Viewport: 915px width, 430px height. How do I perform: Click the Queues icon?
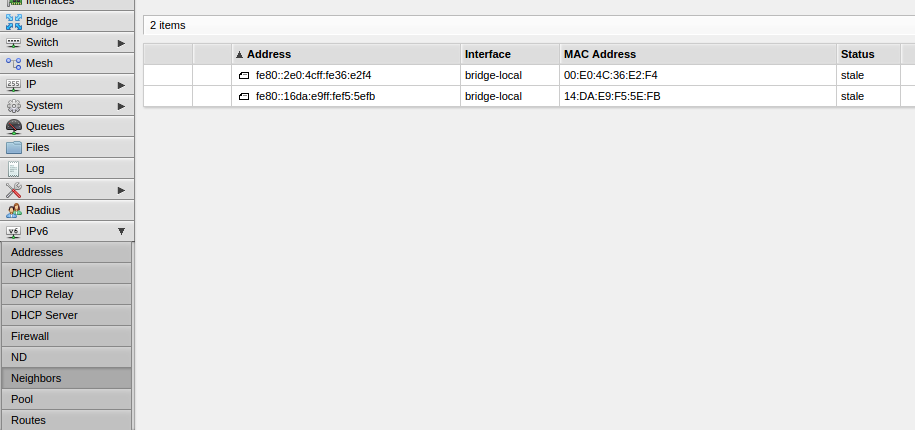[x=14, y=126]
